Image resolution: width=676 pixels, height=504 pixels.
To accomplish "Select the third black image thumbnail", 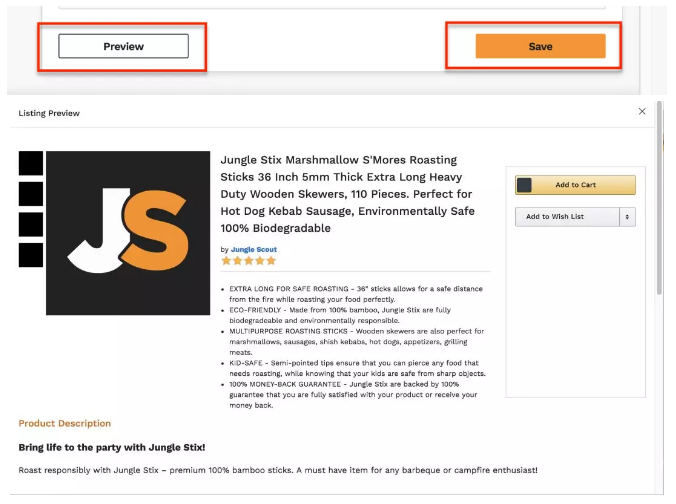I will (31, 224).
